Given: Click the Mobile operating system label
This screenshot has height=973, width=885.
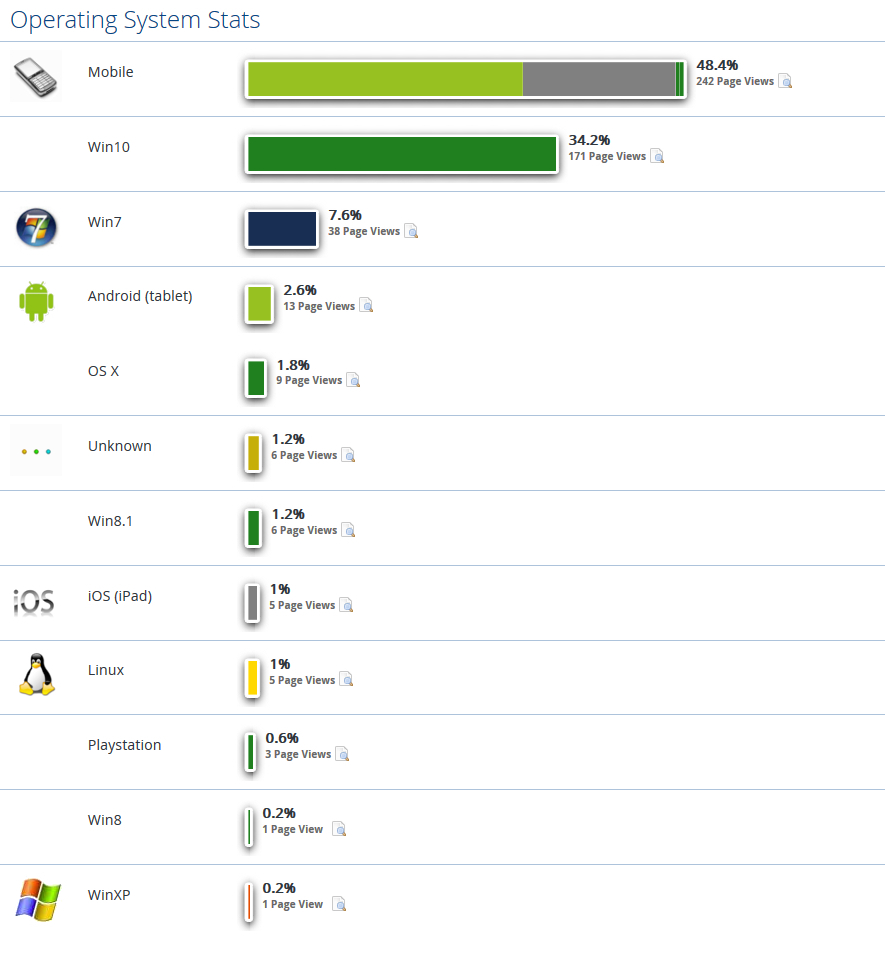Looking at the screenshot, I should point(110,72).
